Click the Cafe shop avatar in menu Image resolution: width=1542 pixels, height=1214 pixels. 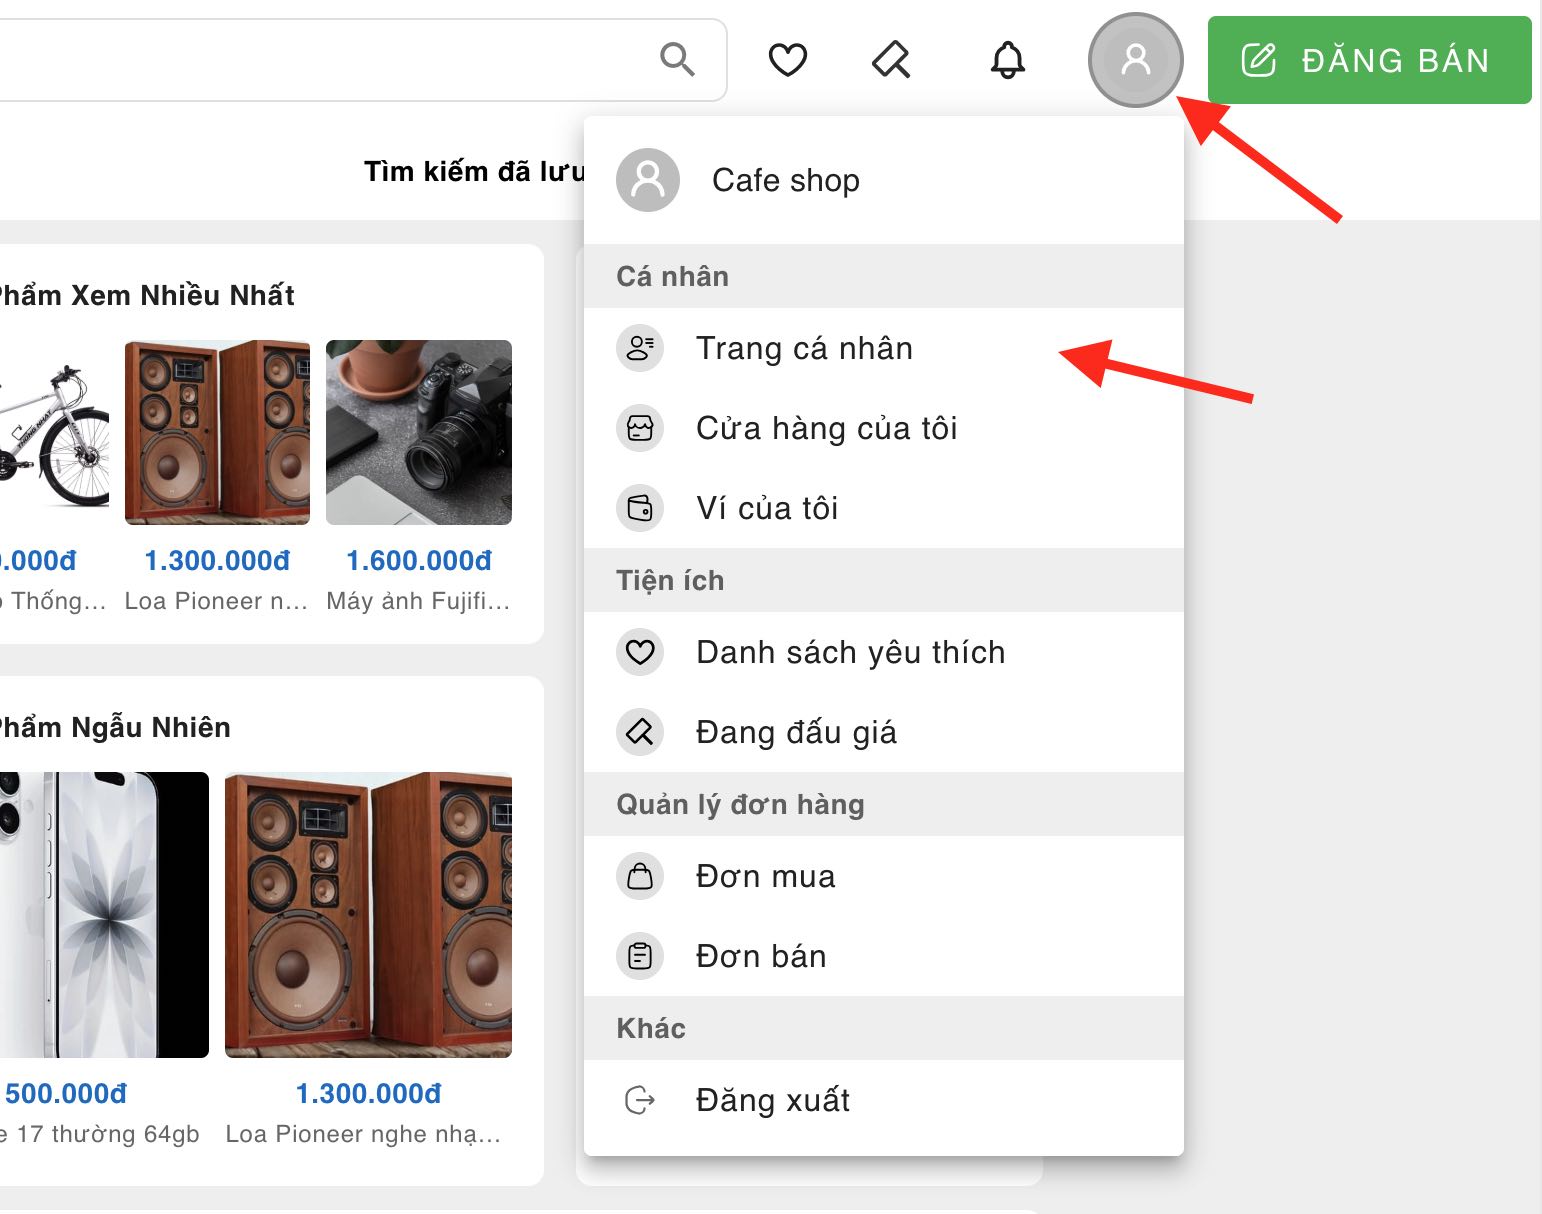[x=648, y=180]
